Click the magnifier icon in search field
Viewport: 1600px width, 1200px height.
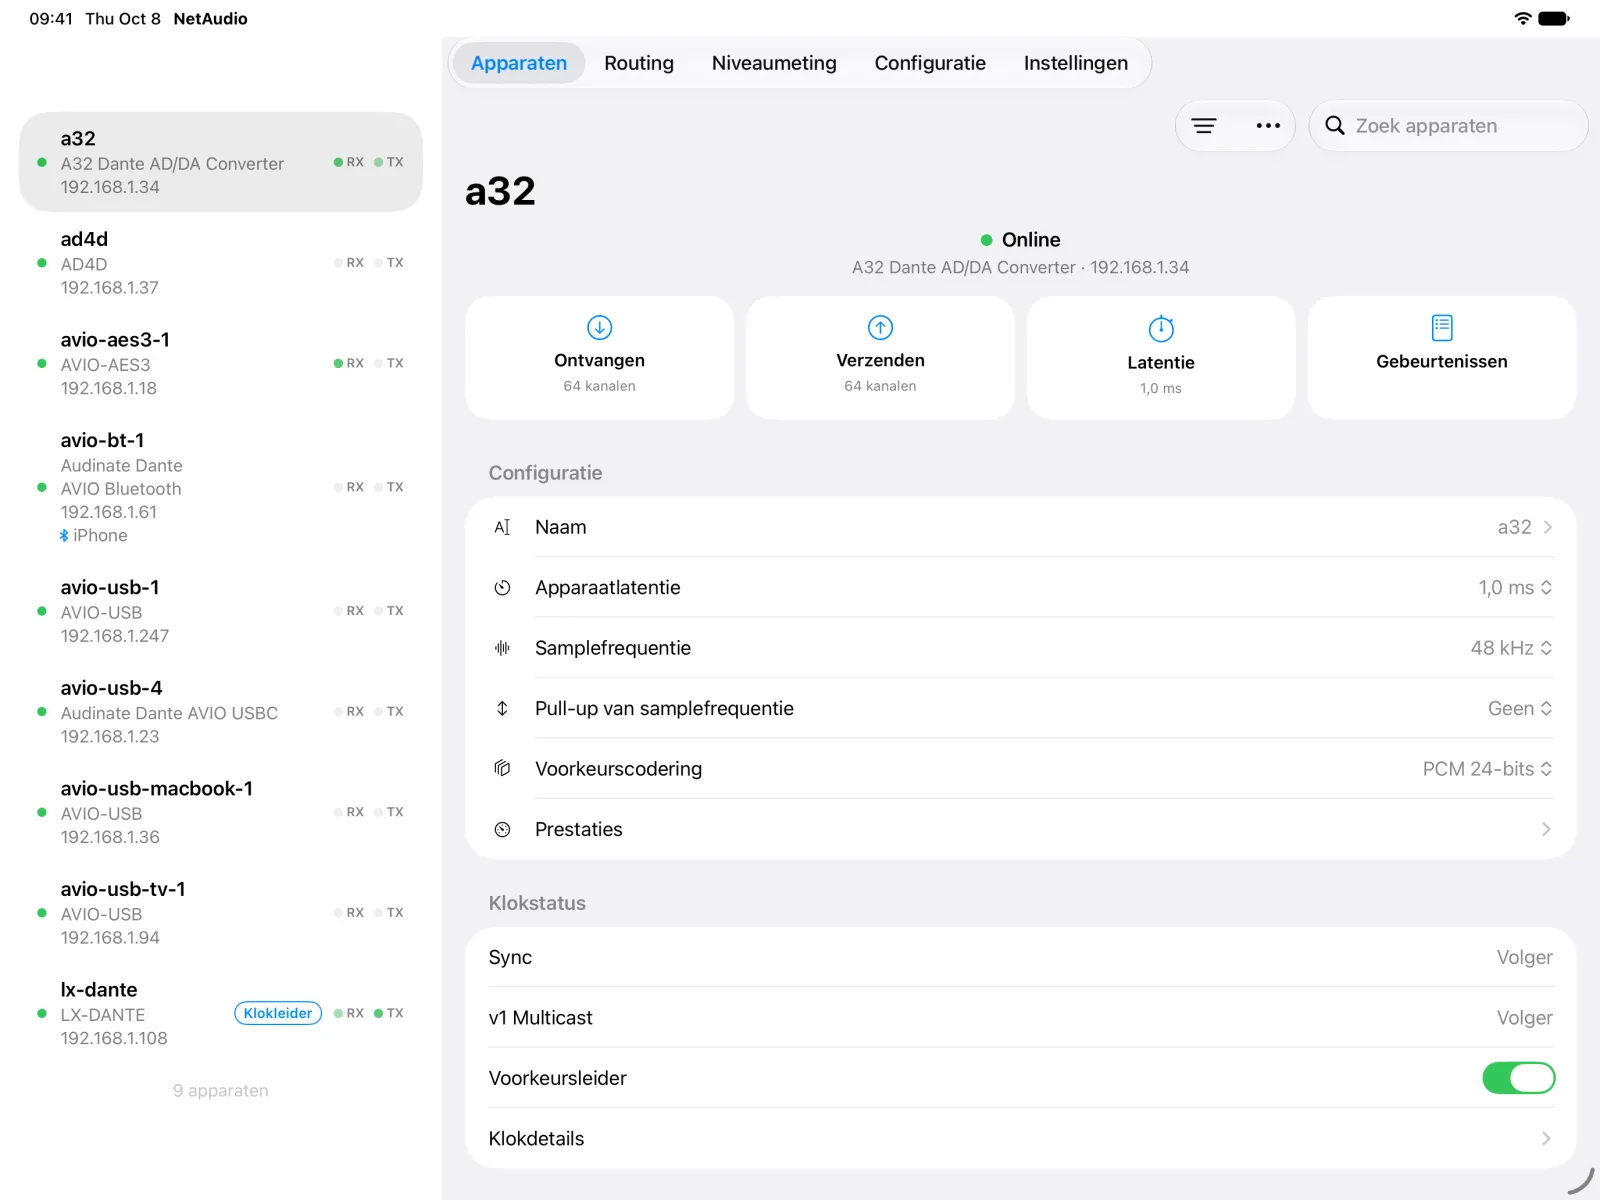point(1335,126)
